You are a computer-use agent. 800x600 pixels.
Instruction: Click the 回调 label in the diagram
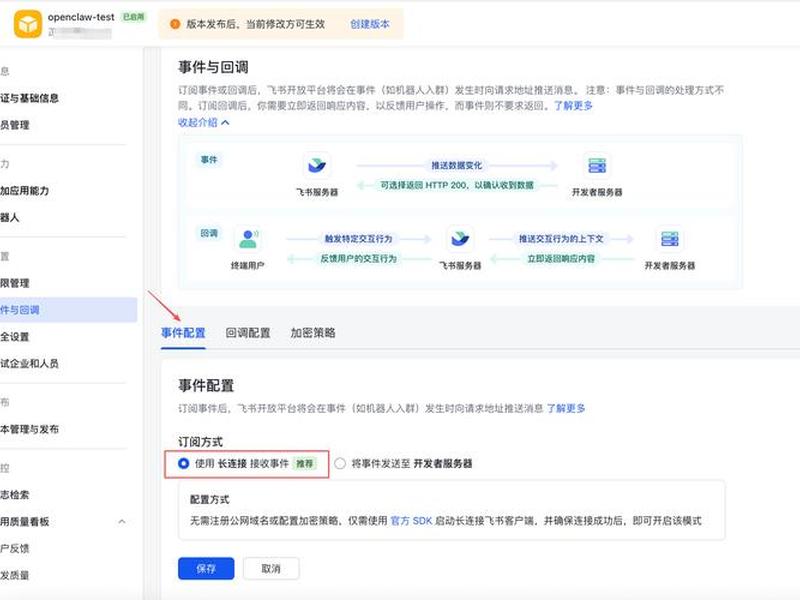tap(209, 233)
